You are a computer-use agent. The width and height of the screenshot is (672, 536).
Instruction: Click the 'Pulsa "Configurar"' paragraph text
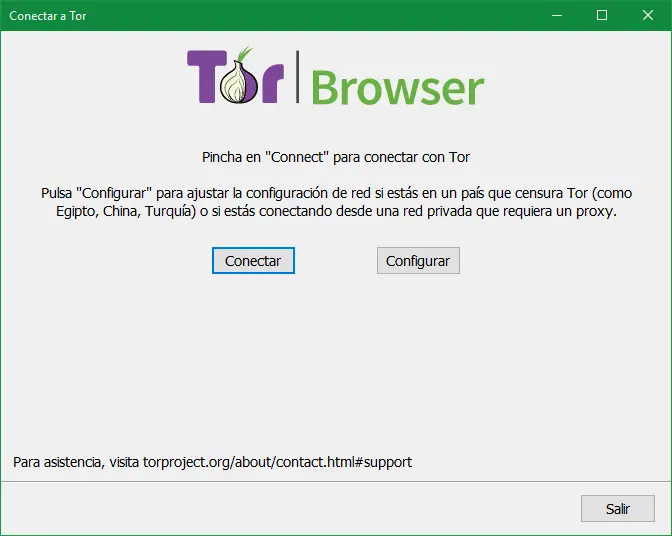pos(336,202)
